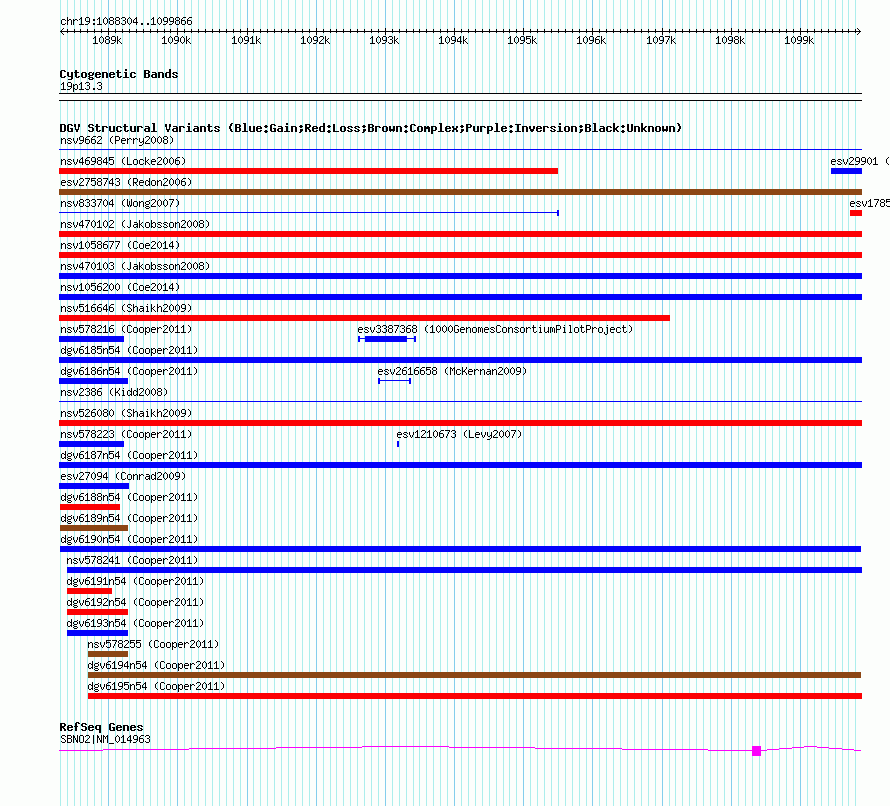The image size is (890, 806).
Task: Open nsv470102 (Jakobsson2008) variant
Action: [x=135, y=224]
